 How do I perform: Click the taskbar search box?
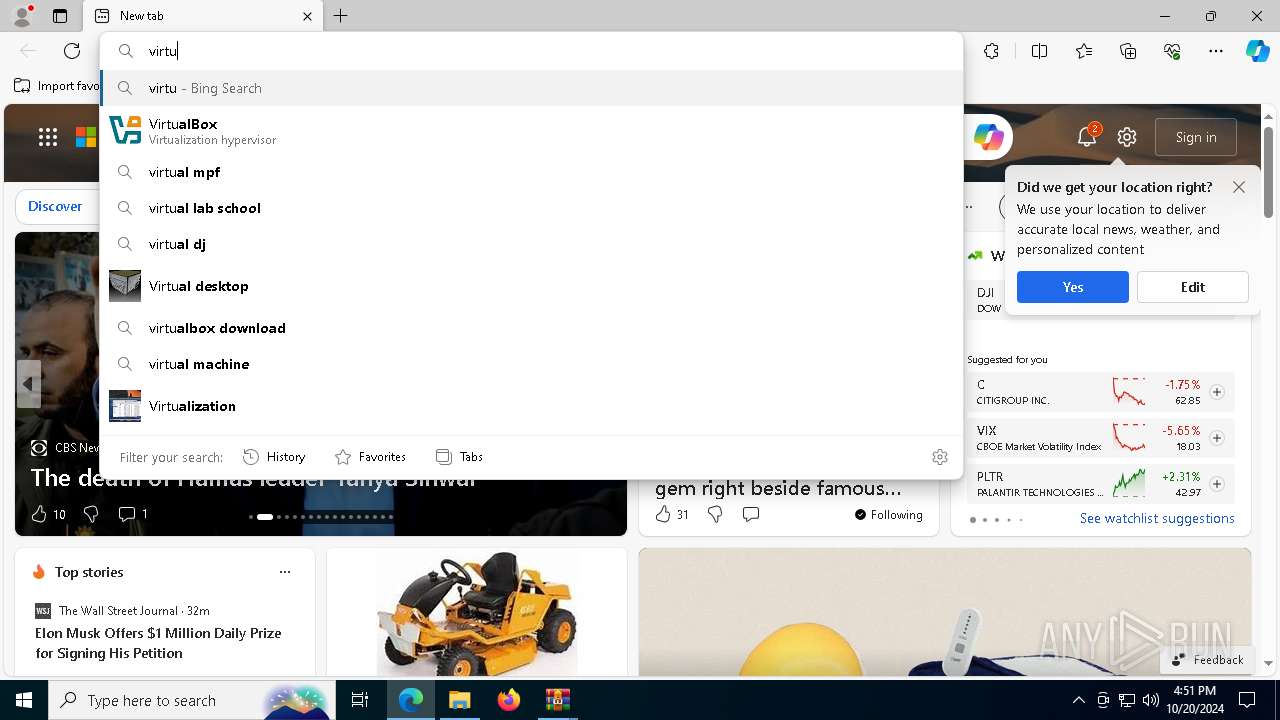tap(190, 700)
